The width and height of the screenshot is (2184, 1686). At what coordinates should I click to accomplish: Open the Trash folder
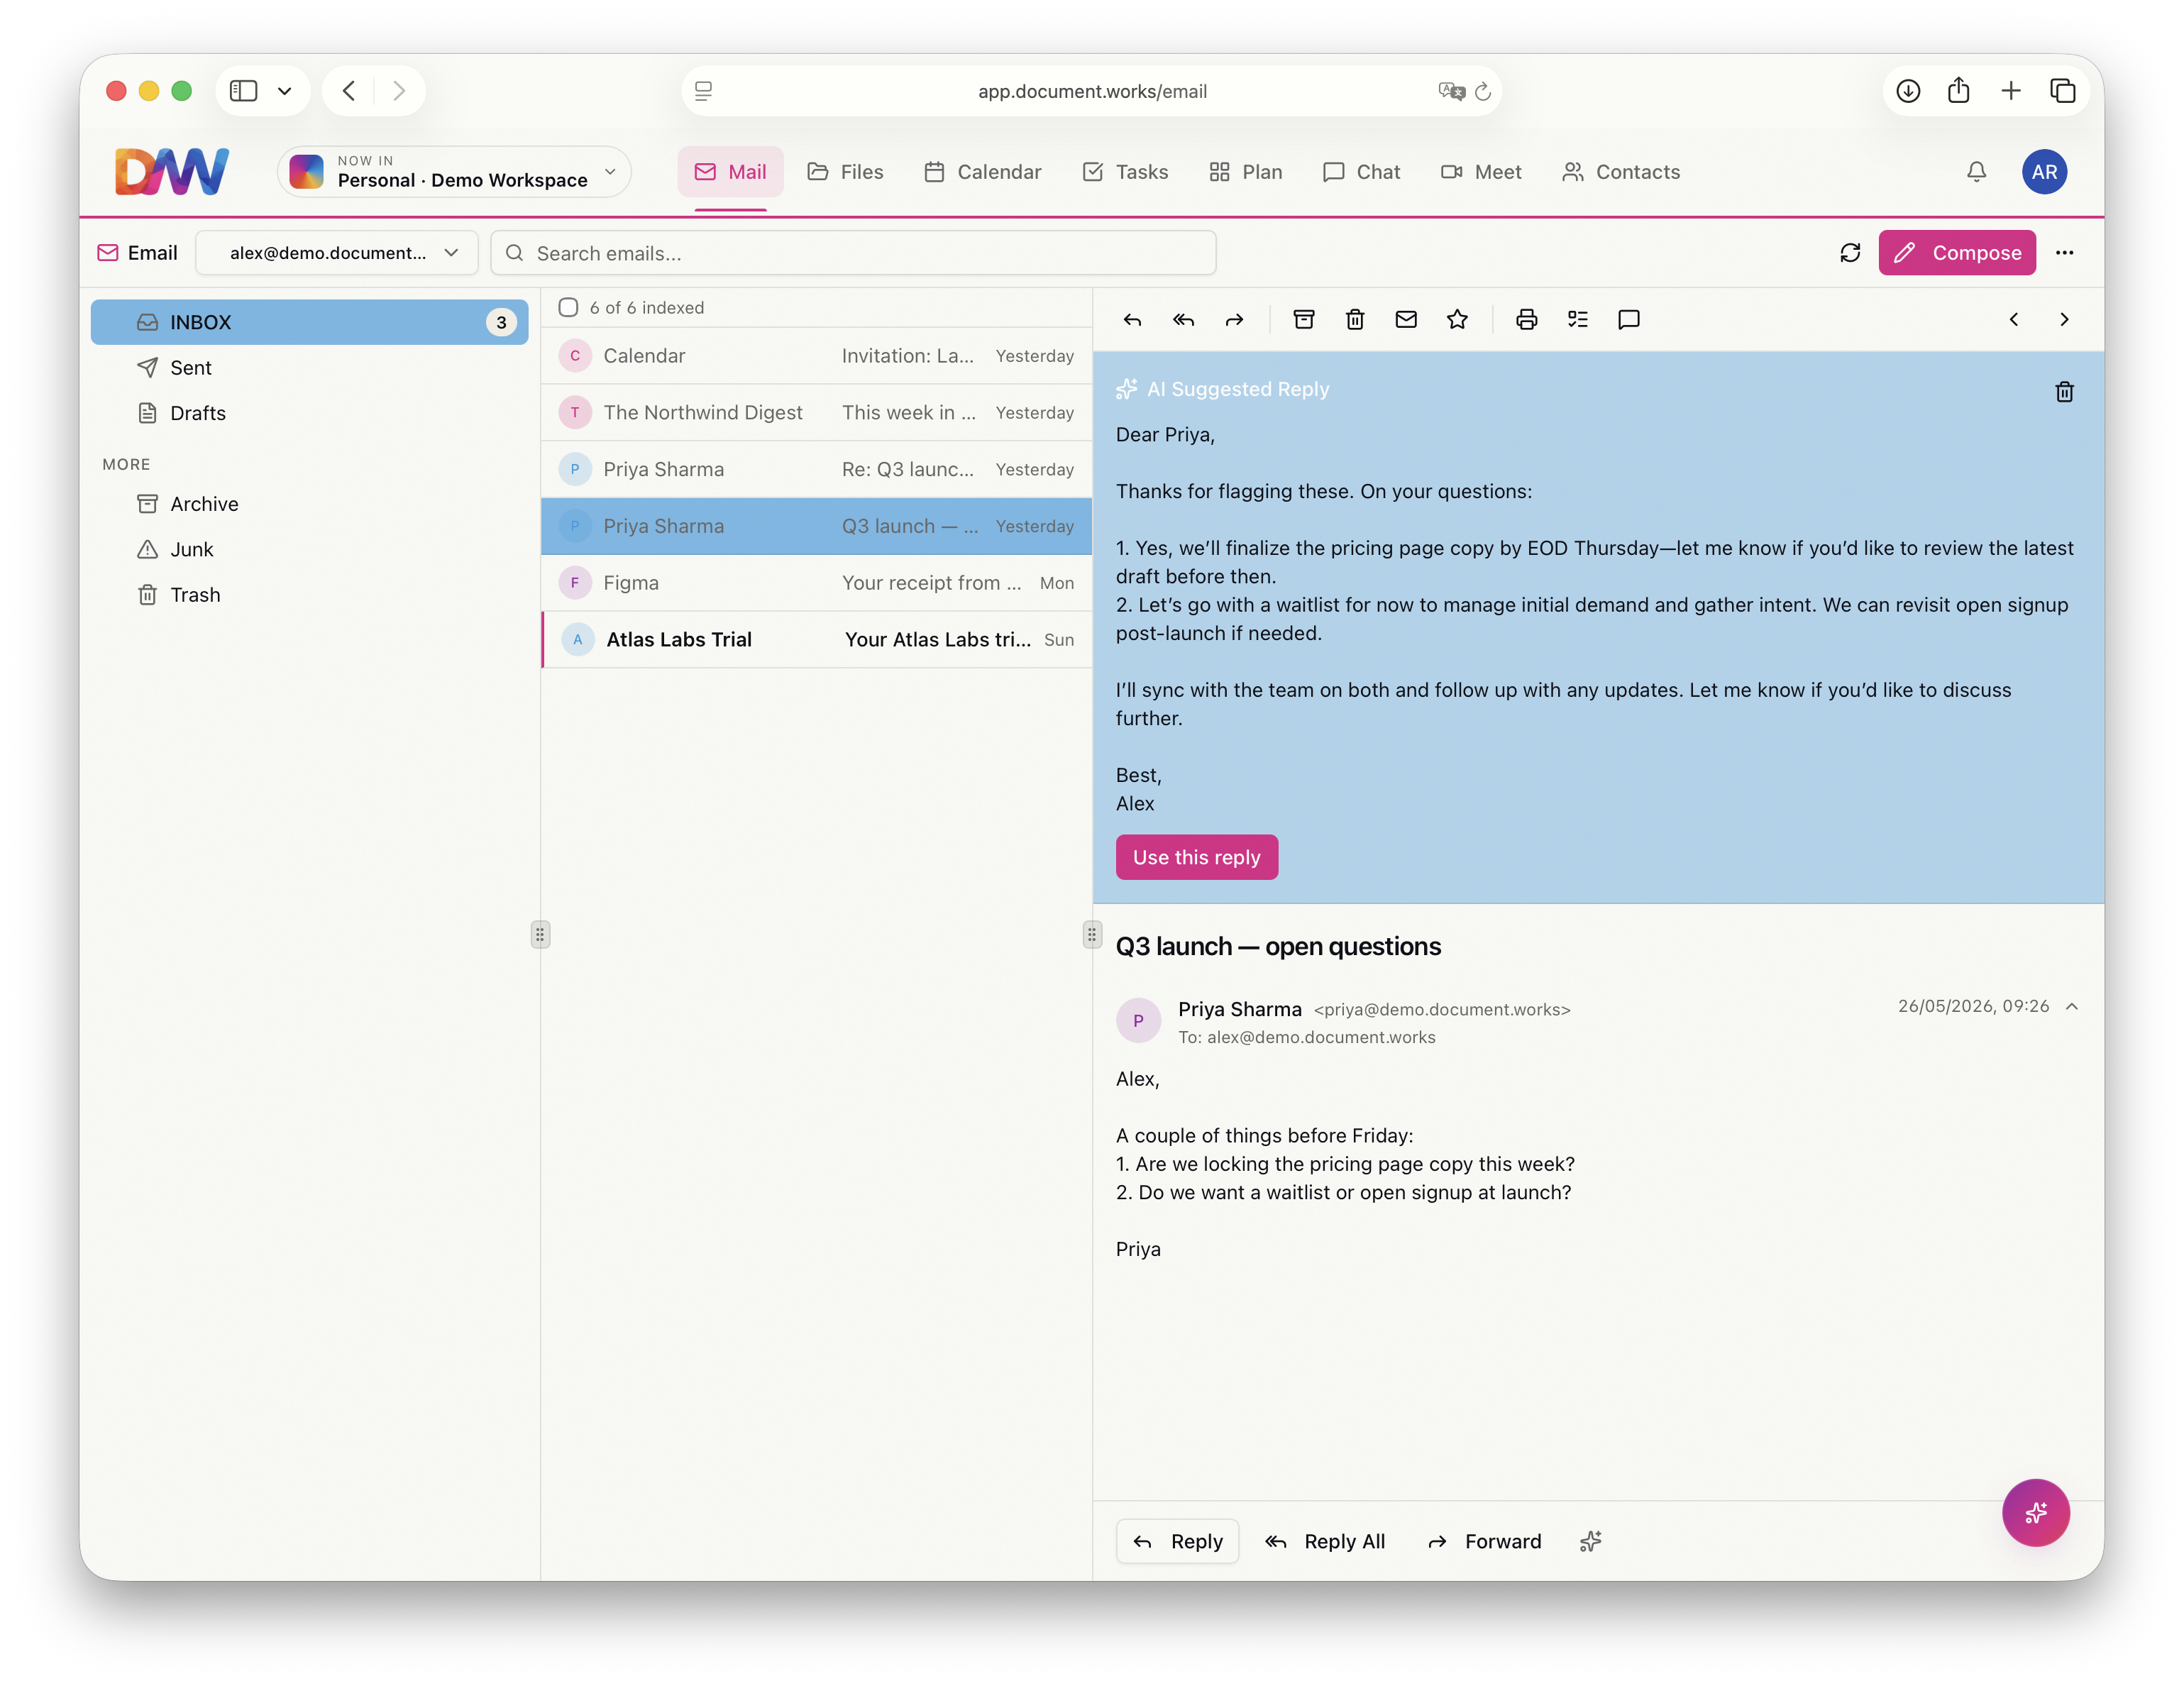309,595
